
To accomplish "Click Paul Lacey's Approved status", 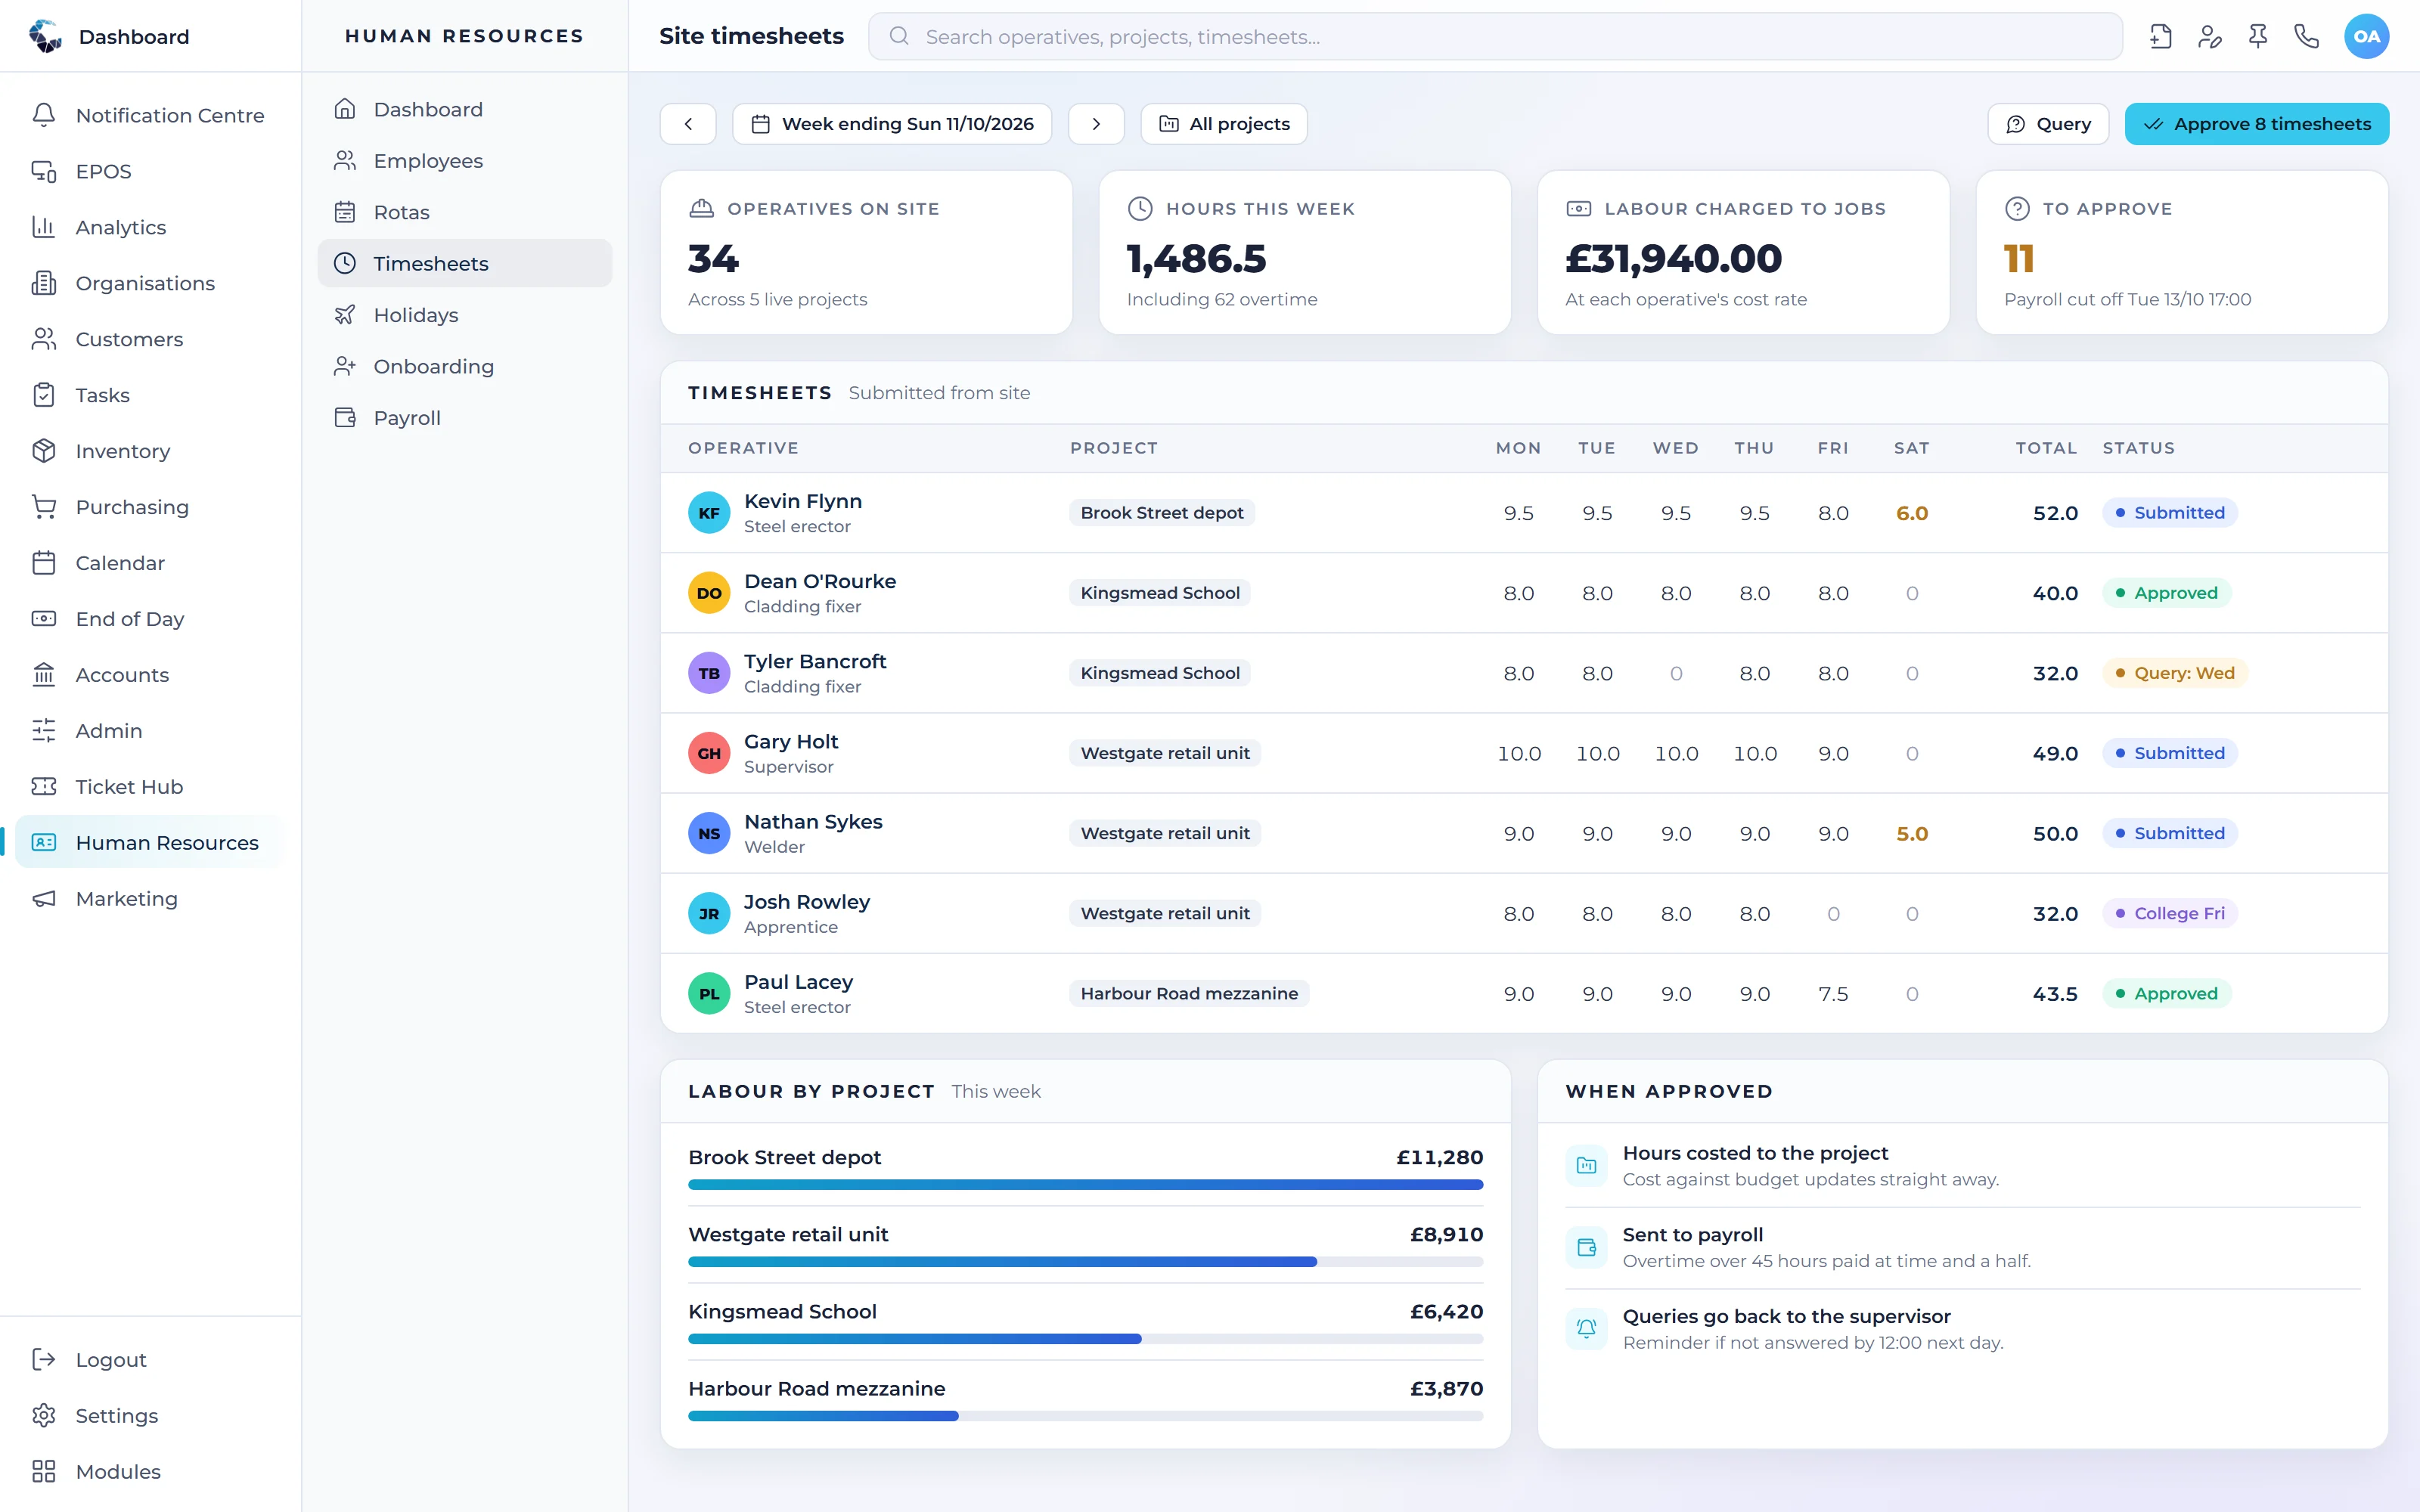I will point(2167,993).
